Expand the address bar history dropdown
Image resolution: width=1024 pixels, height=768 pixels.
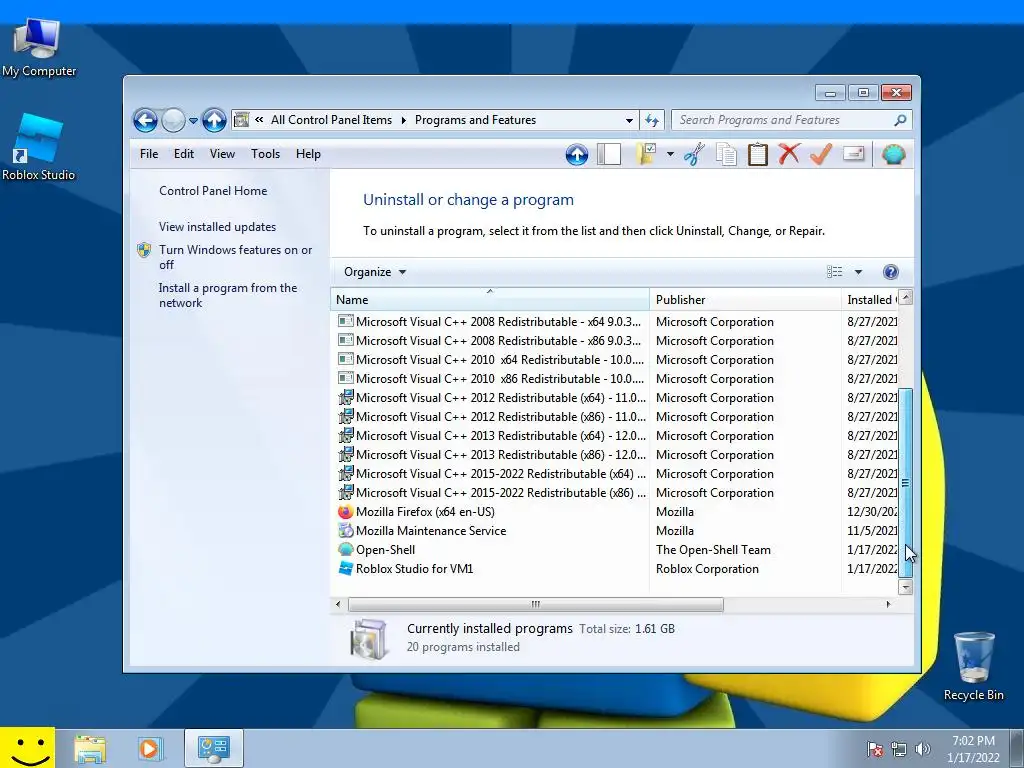click(x=629, y=120)
